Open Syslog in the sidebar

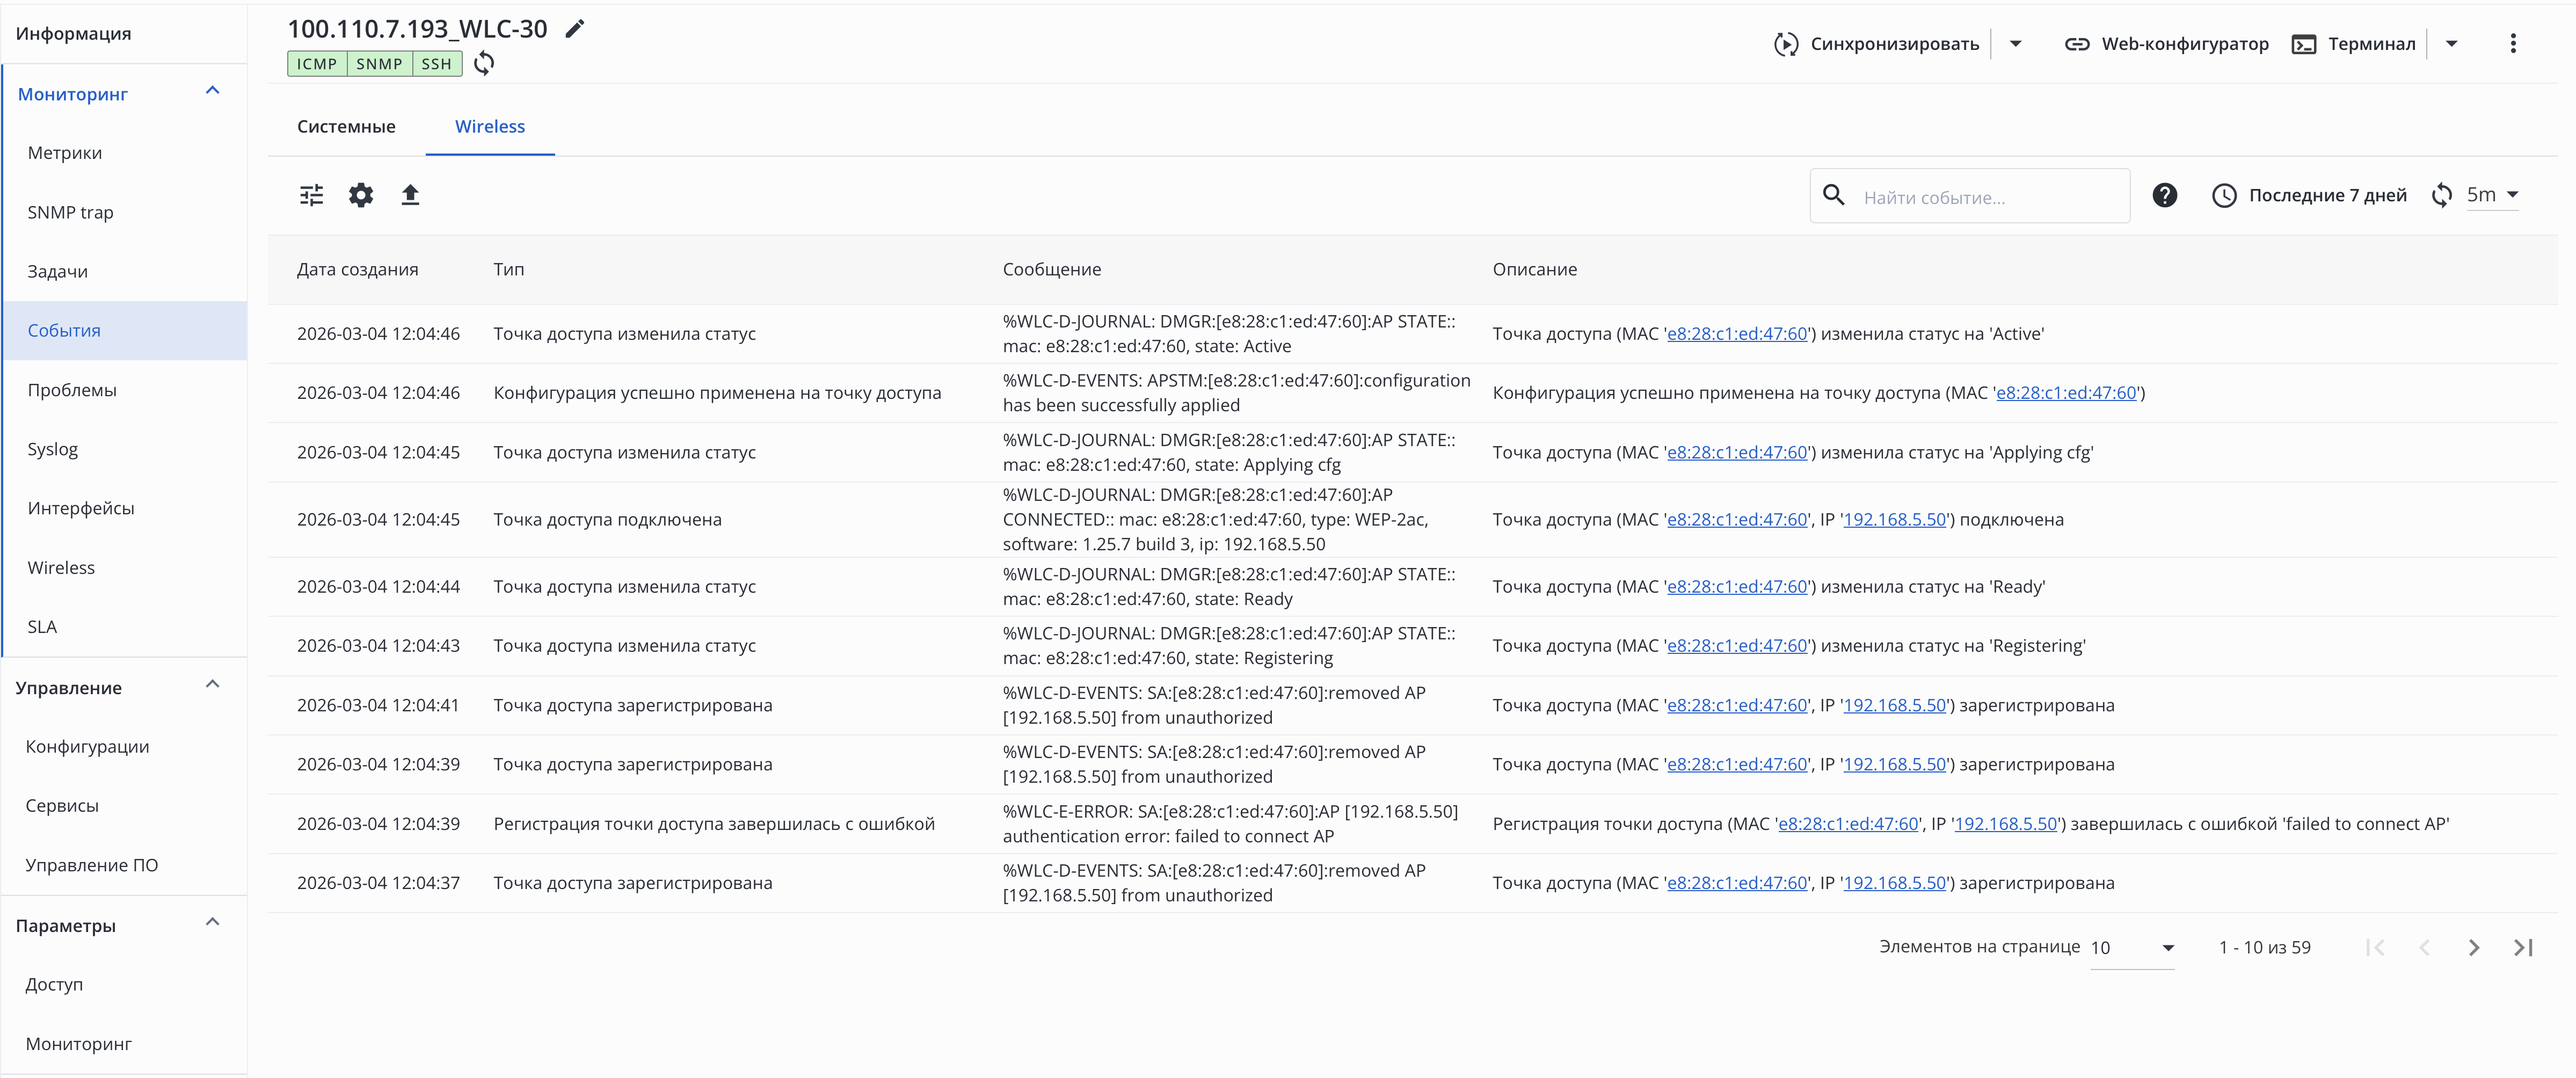[x=53, y=449]
